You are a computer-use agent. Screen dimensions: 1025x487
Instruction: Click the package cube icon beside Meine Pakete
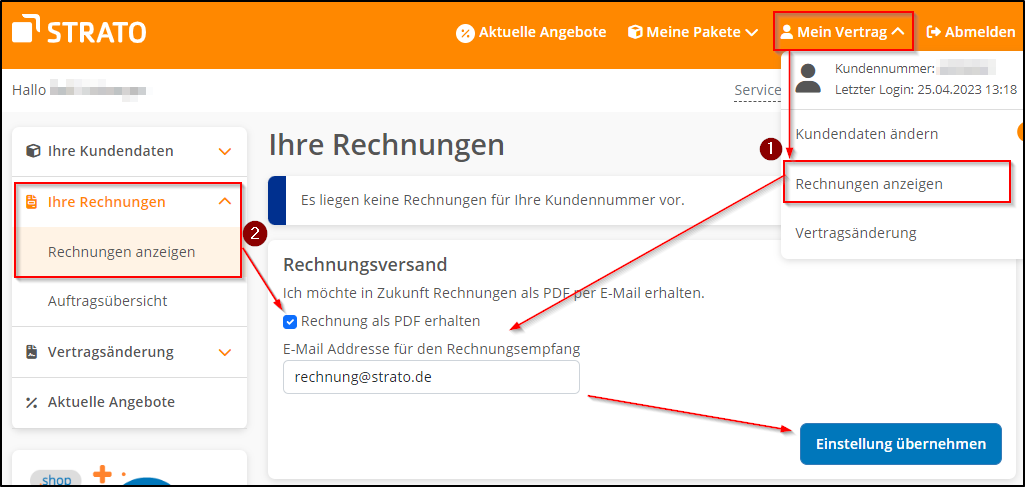click(635, 31)
